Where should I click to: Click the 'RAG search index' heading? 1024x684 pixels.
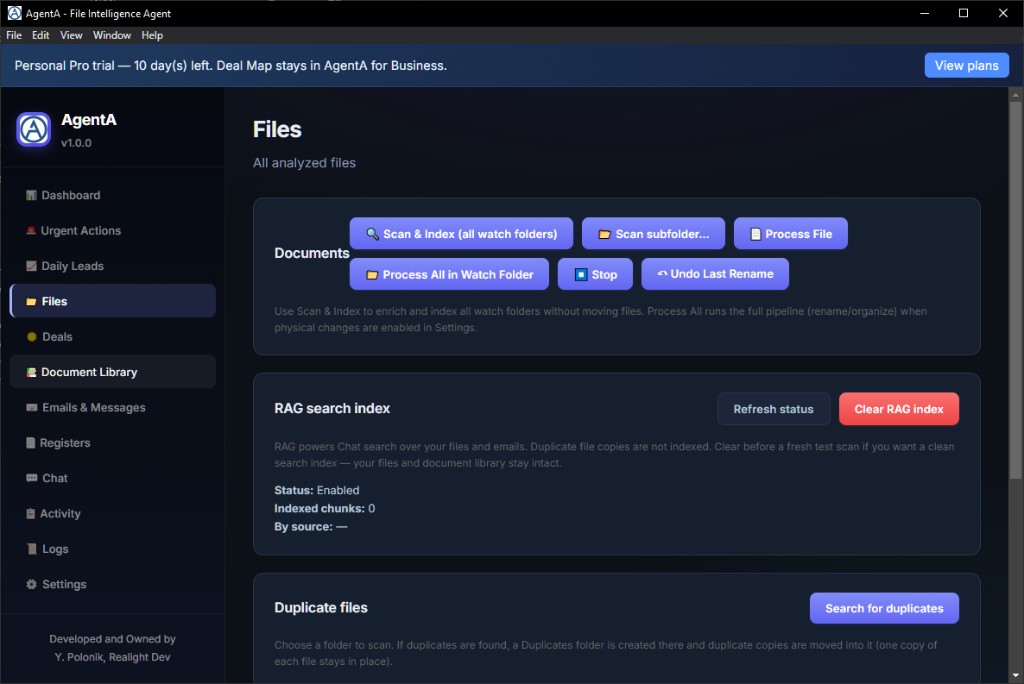[332, 408]
